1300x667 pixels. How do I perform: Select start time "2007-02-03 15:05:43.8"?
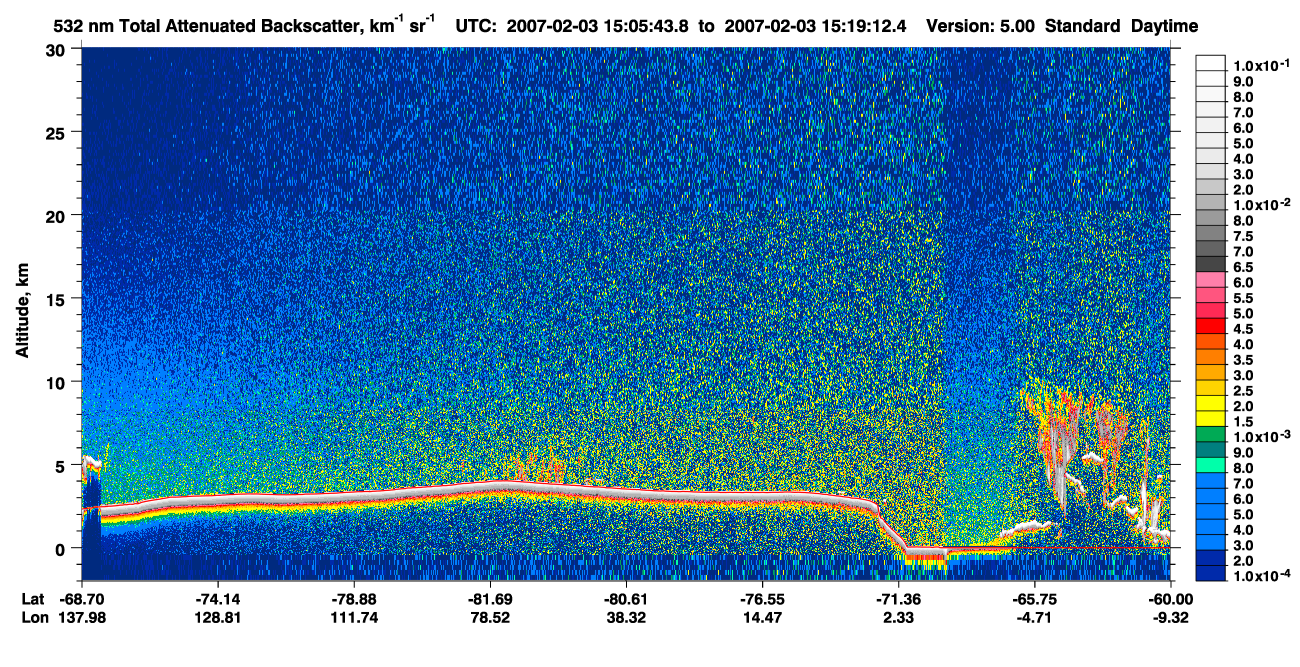click(598, 26)
